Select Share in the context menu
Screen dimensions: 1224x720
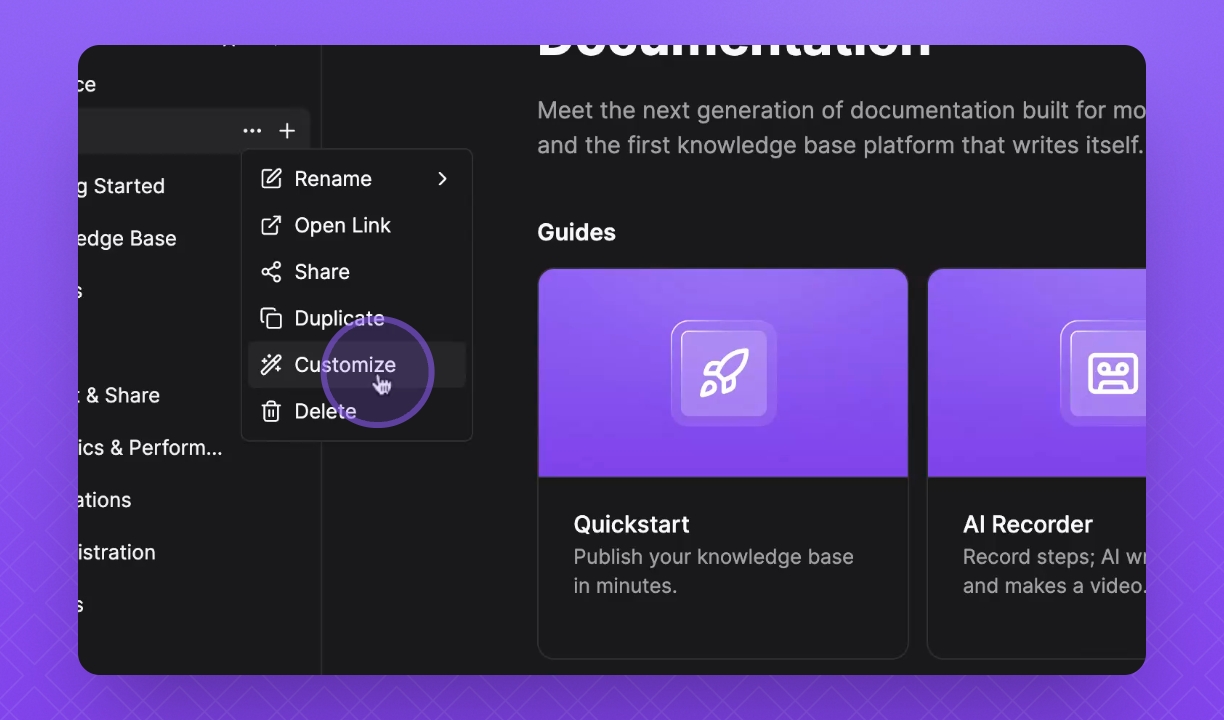tap(357, 272)
